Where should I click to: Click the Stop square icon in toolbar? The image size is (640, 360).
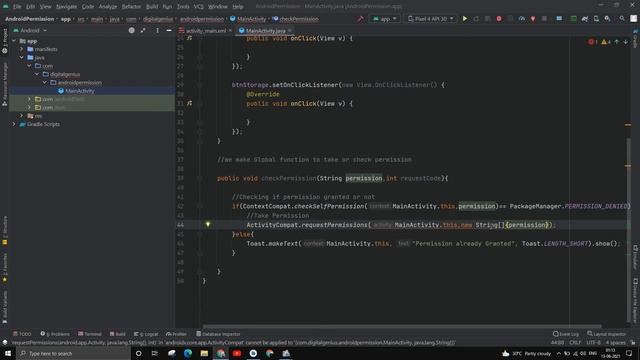[544, 19]
